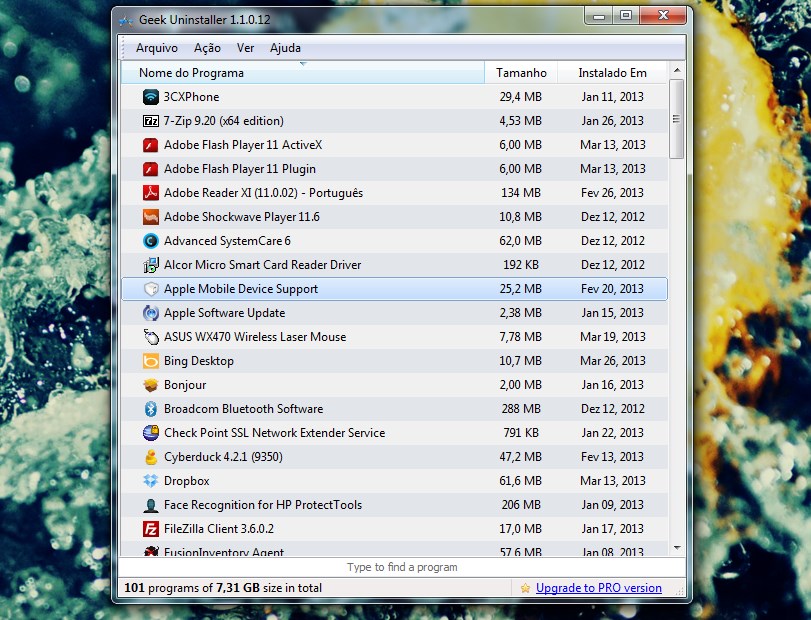The height and width of the screenshot is (620, 811).
Task: Select the FileZilla Client icon
Action: point(151,529)
